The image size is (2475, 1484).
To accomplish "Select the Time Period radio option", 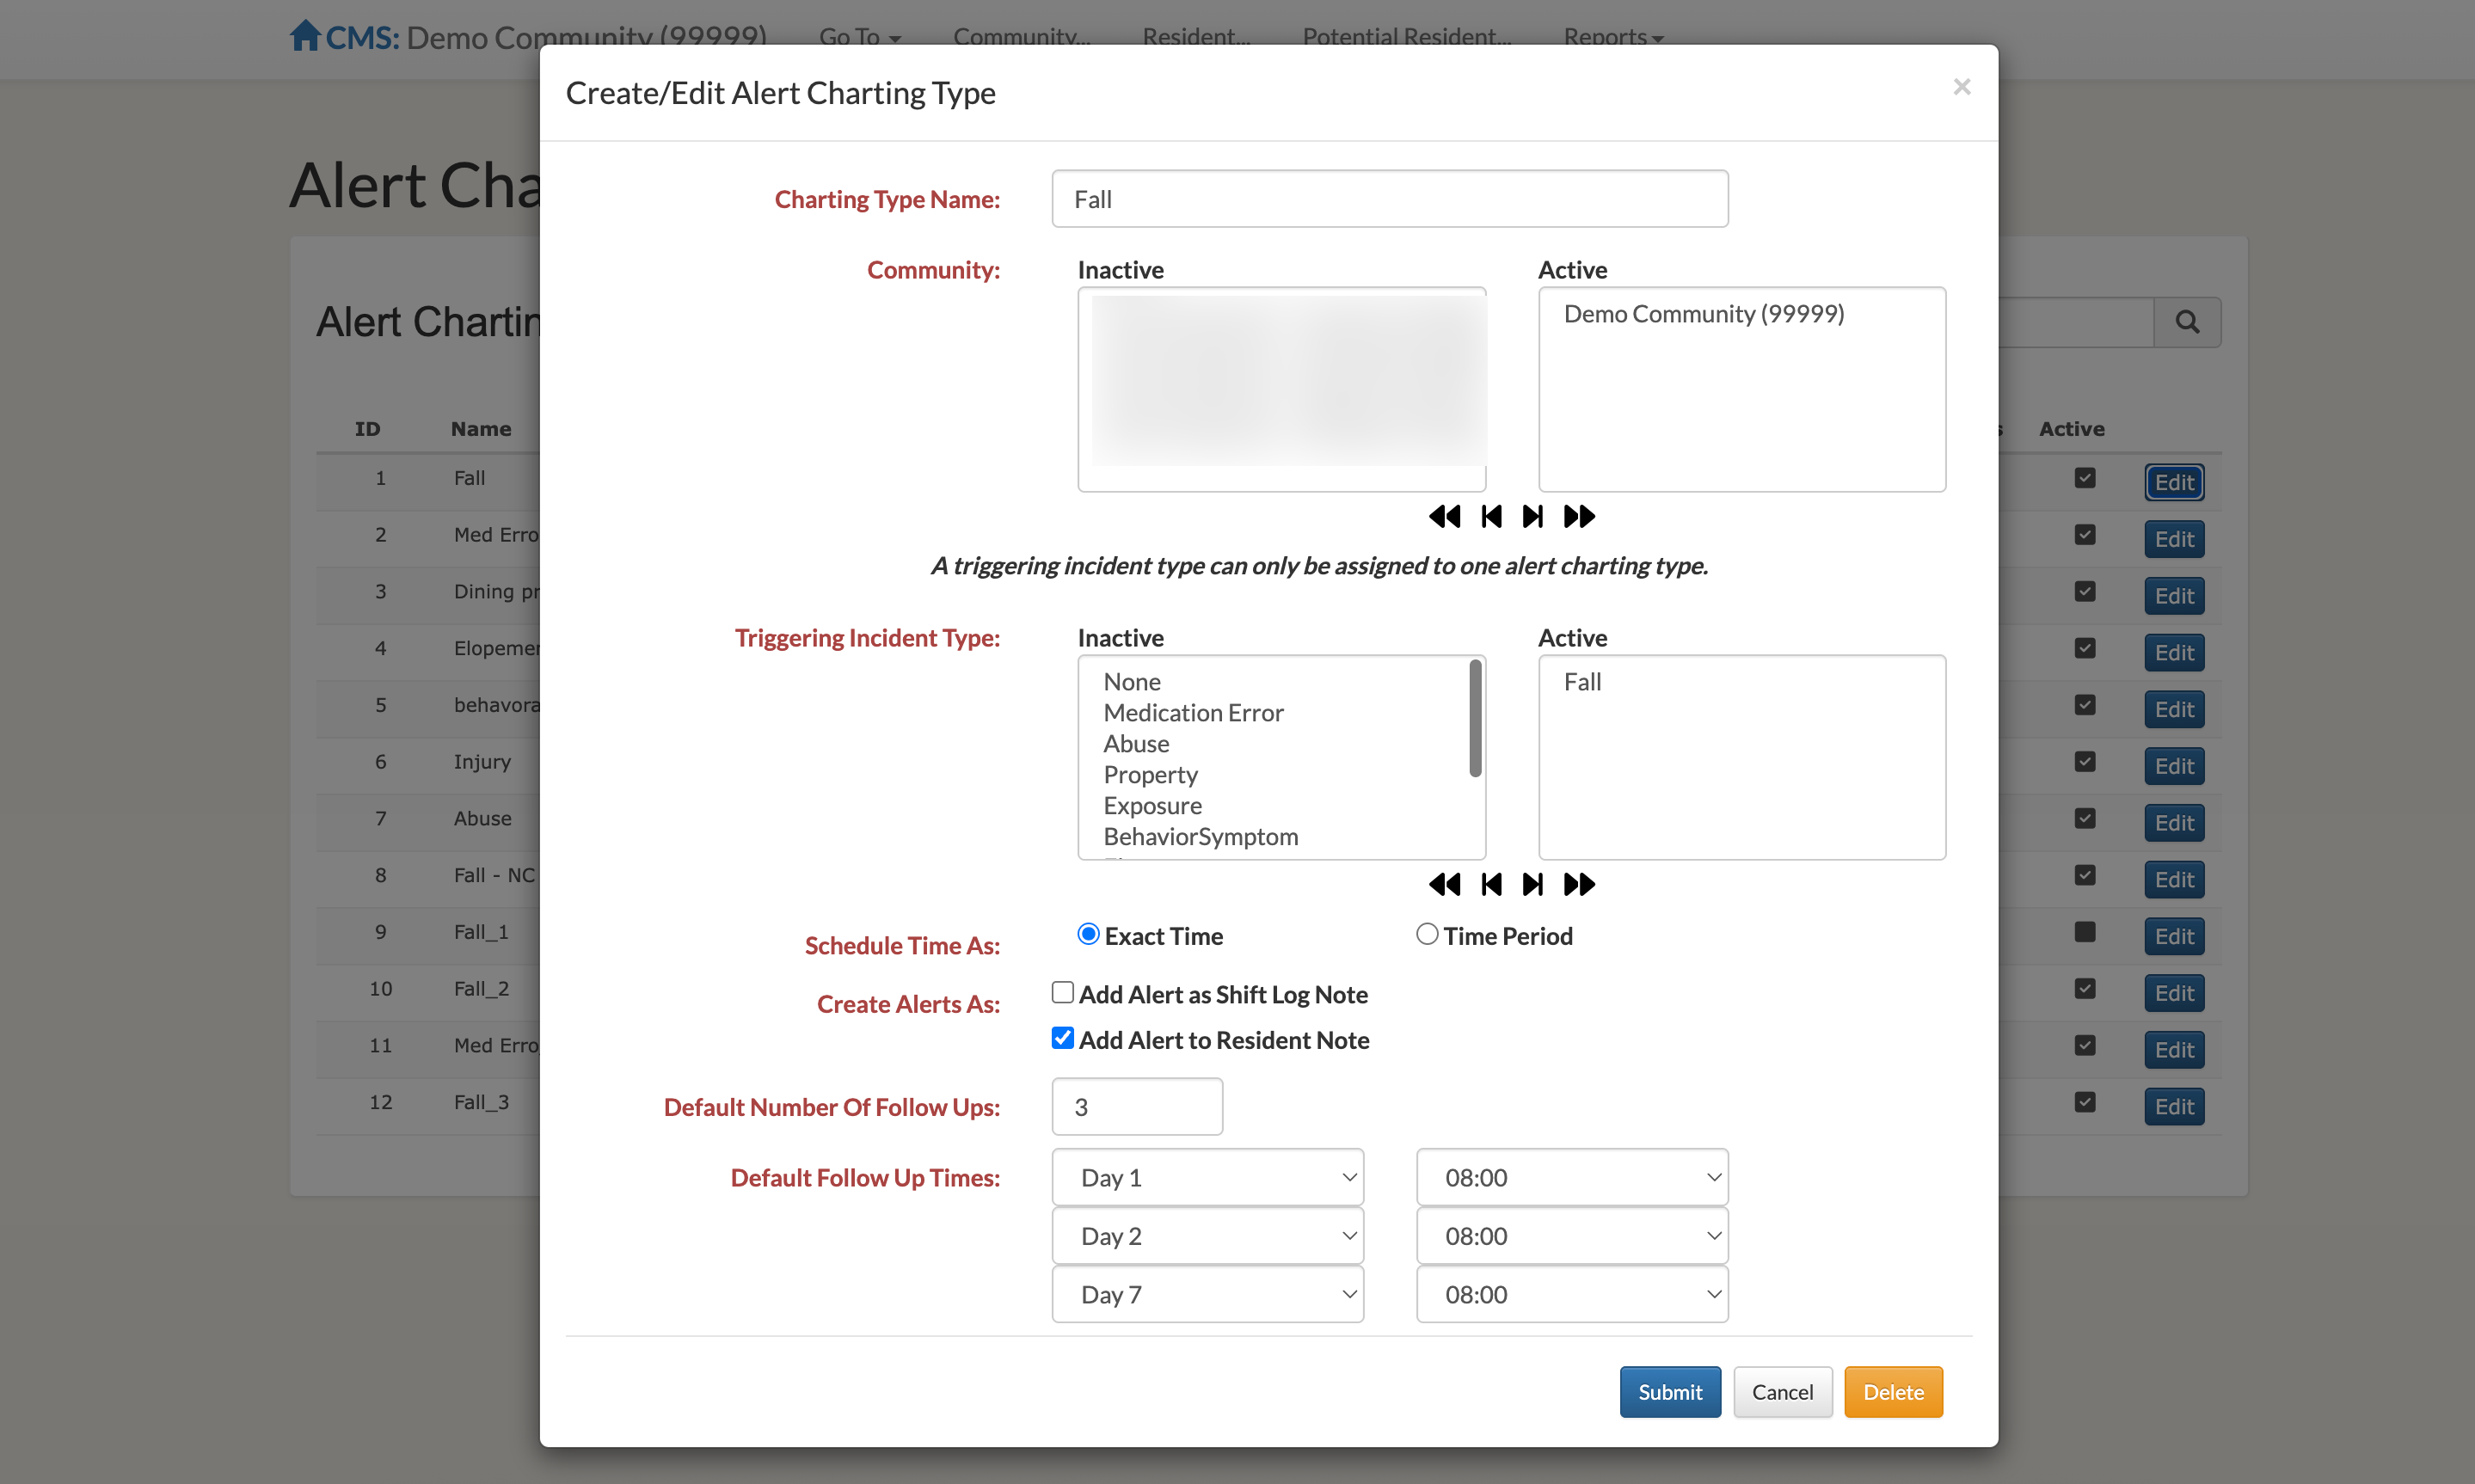I will point(1427,935).
